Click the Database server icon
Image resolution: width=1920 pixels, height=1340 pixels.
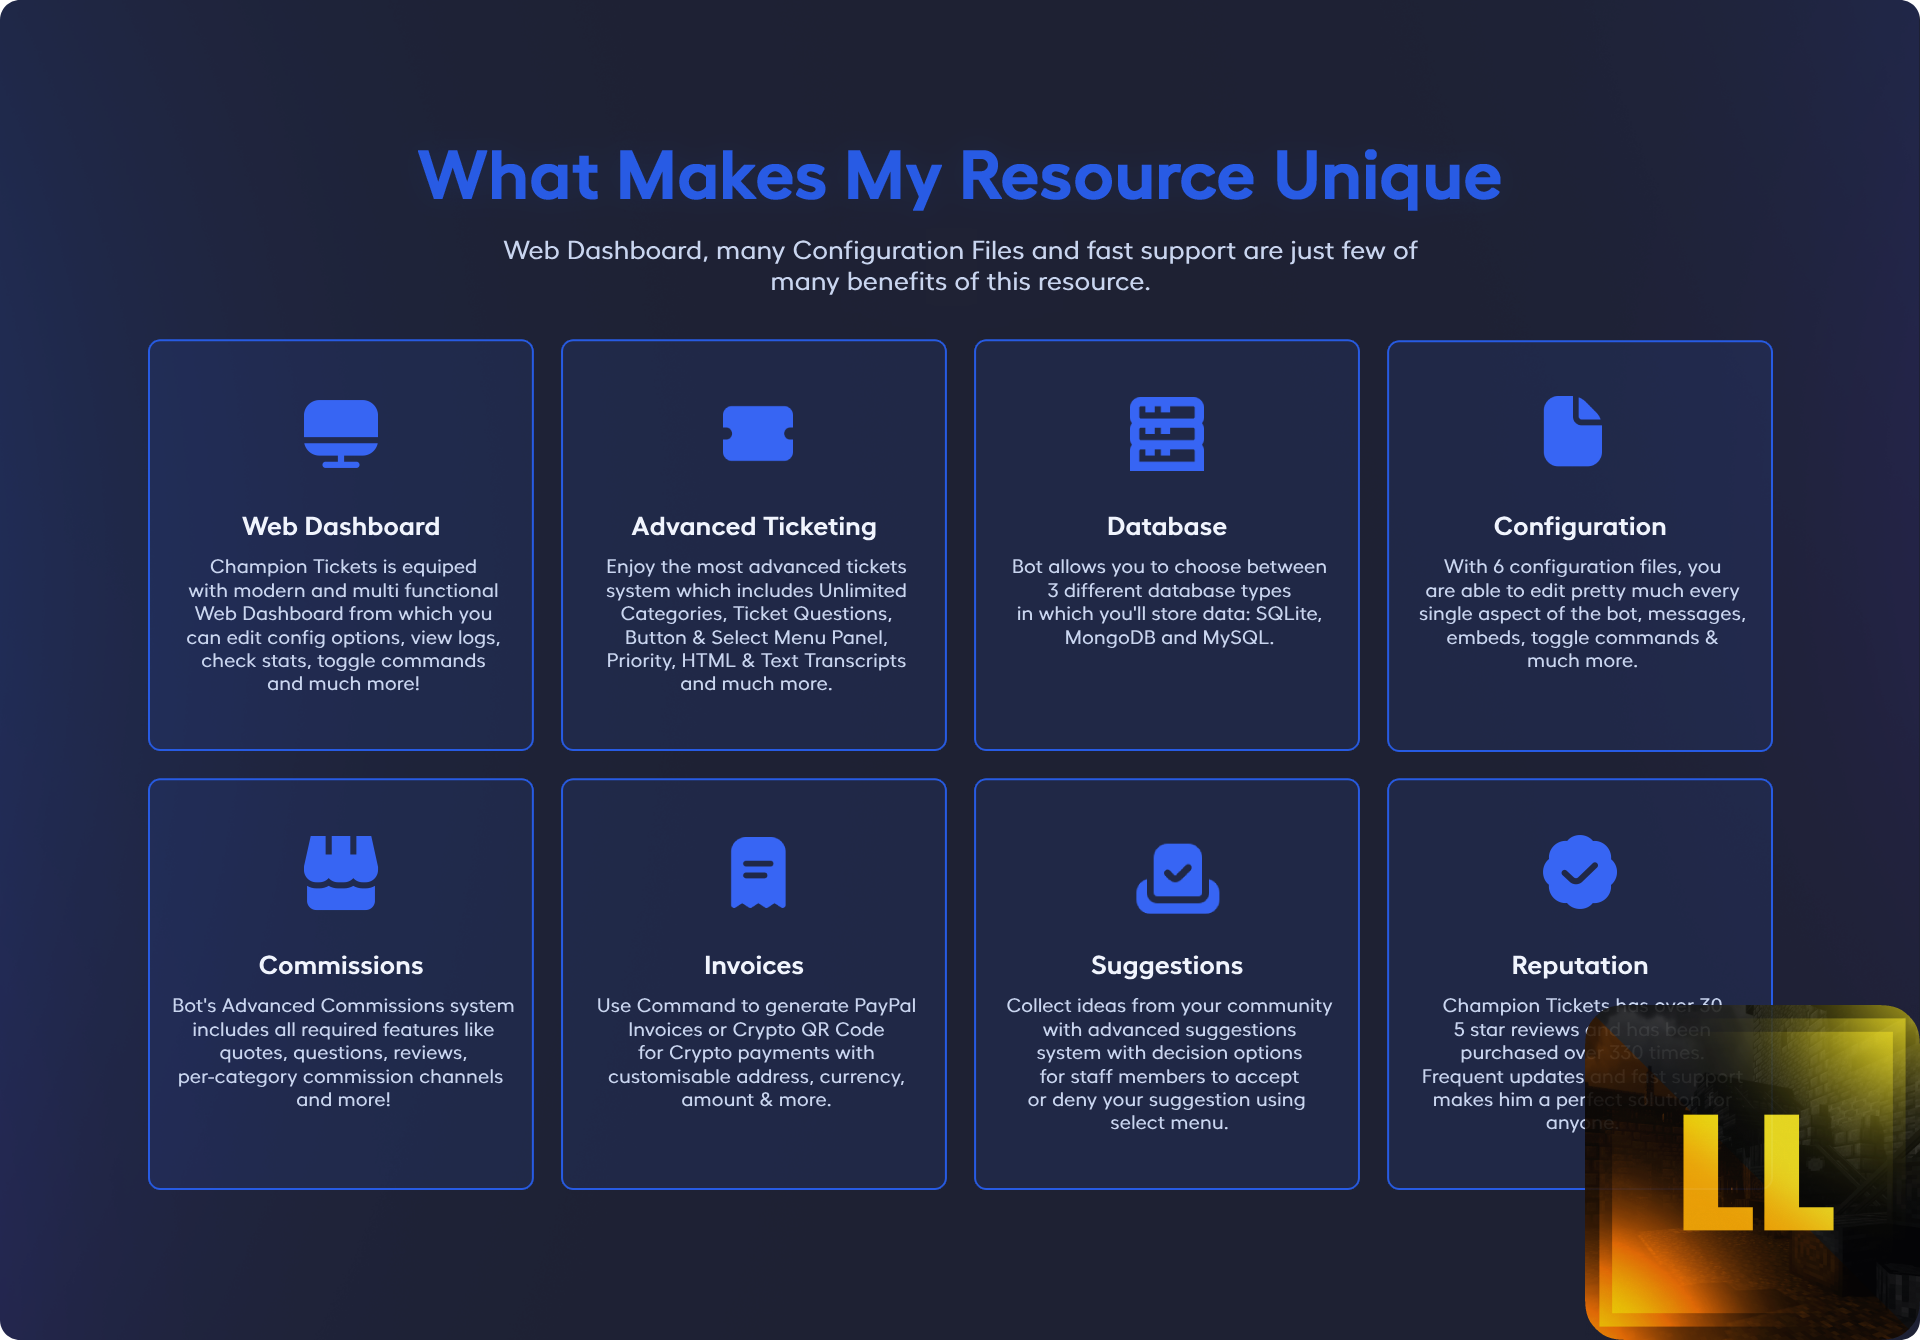[x=1166, y=433]
